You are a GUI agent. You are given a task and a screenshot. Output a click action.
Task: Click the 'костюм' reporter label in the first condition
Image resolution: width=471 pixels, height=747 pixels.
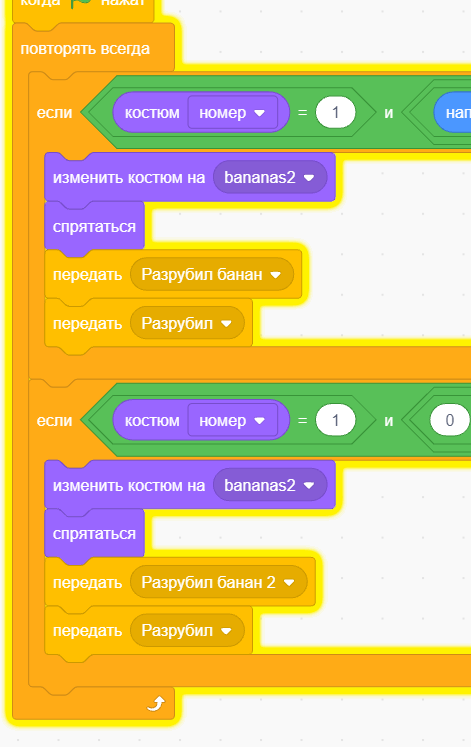tap(152, 113)
